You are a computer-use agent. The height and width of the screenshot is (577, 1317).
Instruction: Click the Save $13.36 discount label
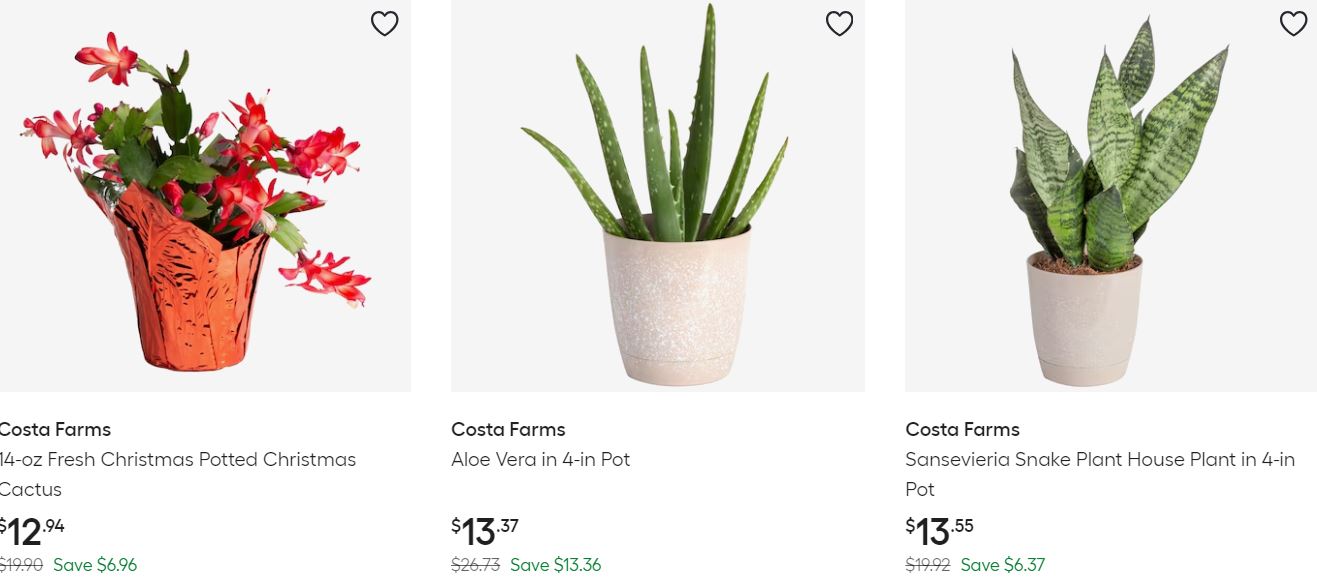click(x=555, y=565)
